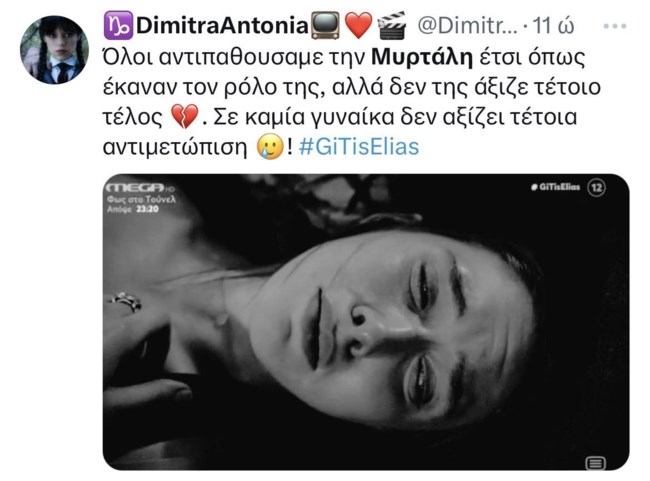
Task: Click the red heart emoji in name
Action: (x=359, y=26)
